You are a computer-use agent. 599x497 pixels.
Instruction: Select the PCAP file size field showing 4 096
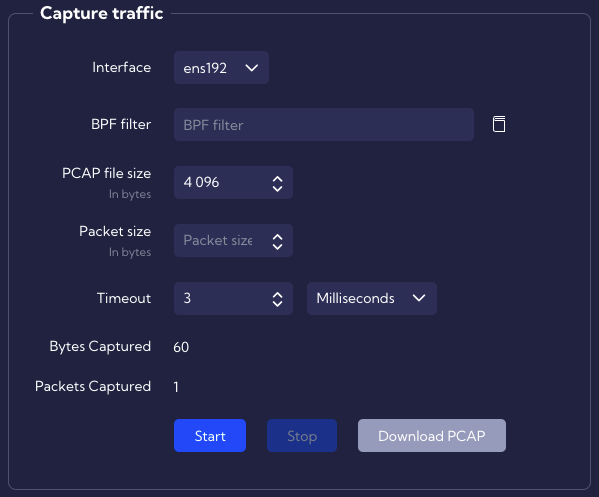pos(233,182)
